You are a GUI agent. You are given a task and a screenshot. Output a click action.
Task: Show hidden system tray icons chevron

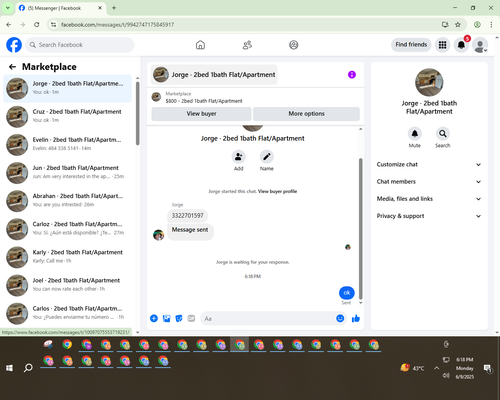(x=436, y=368)
